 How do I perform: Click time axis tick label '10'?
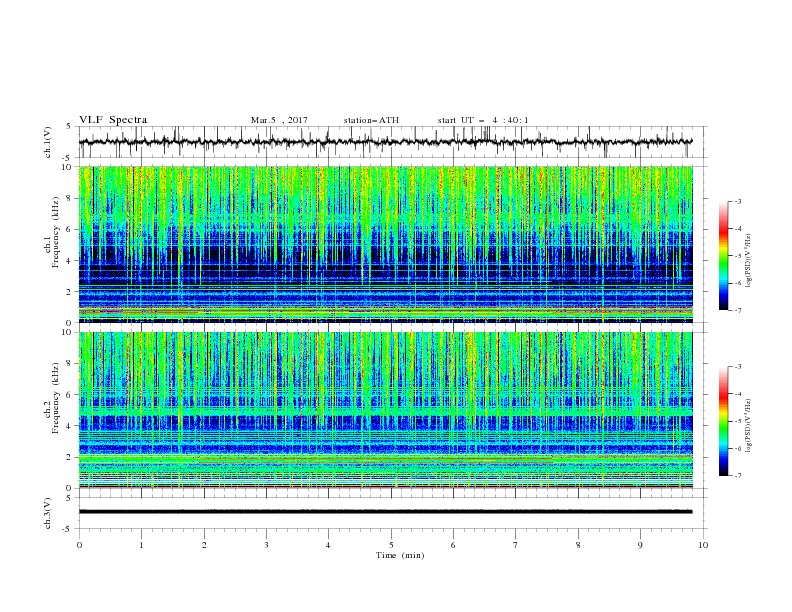pos(703,545)
